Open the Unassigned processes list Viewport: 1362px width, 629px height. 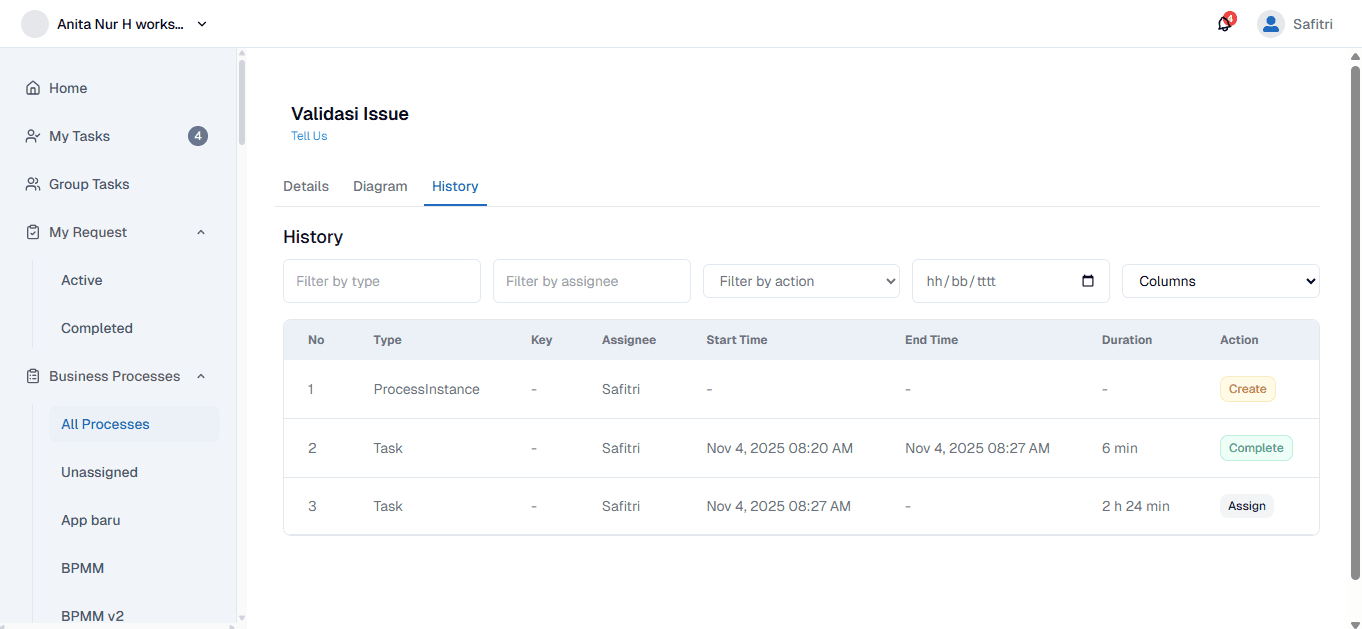(99, 472)
